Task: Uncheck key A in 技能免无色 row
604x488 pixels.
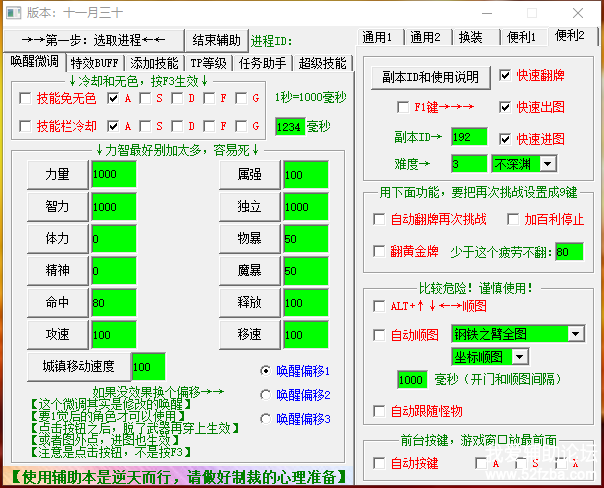Action: coord(113,98)
